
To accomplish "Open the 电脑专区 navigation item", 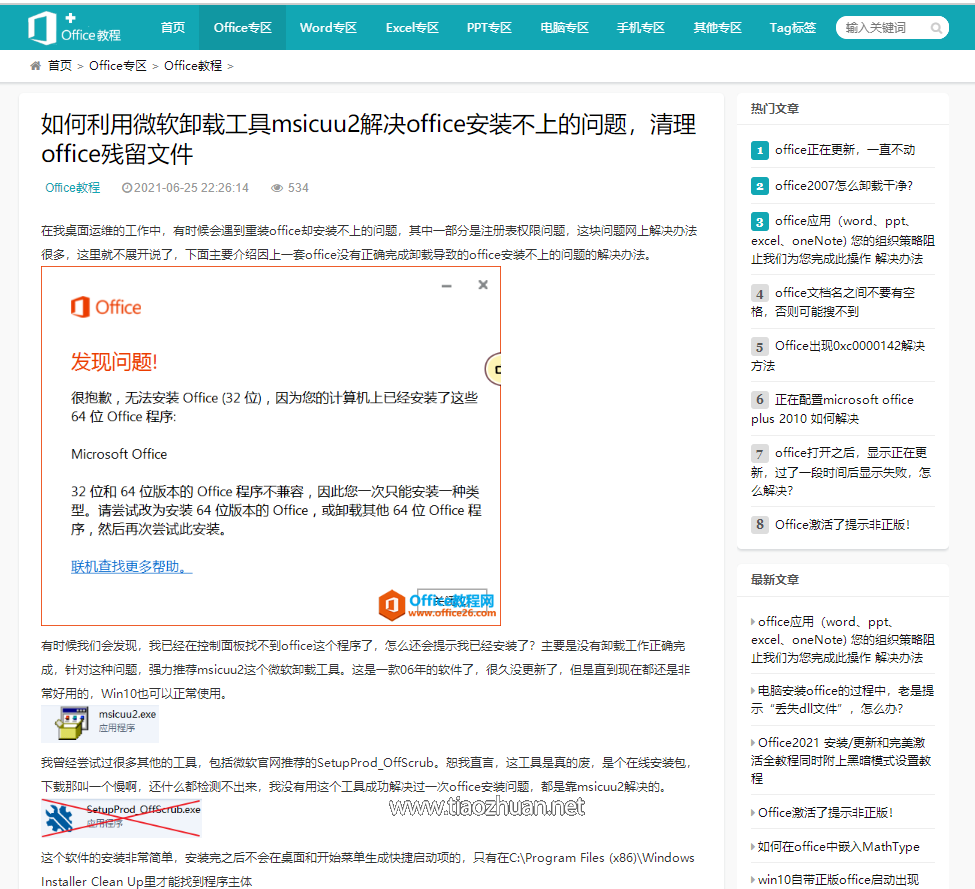I will 565,27.
